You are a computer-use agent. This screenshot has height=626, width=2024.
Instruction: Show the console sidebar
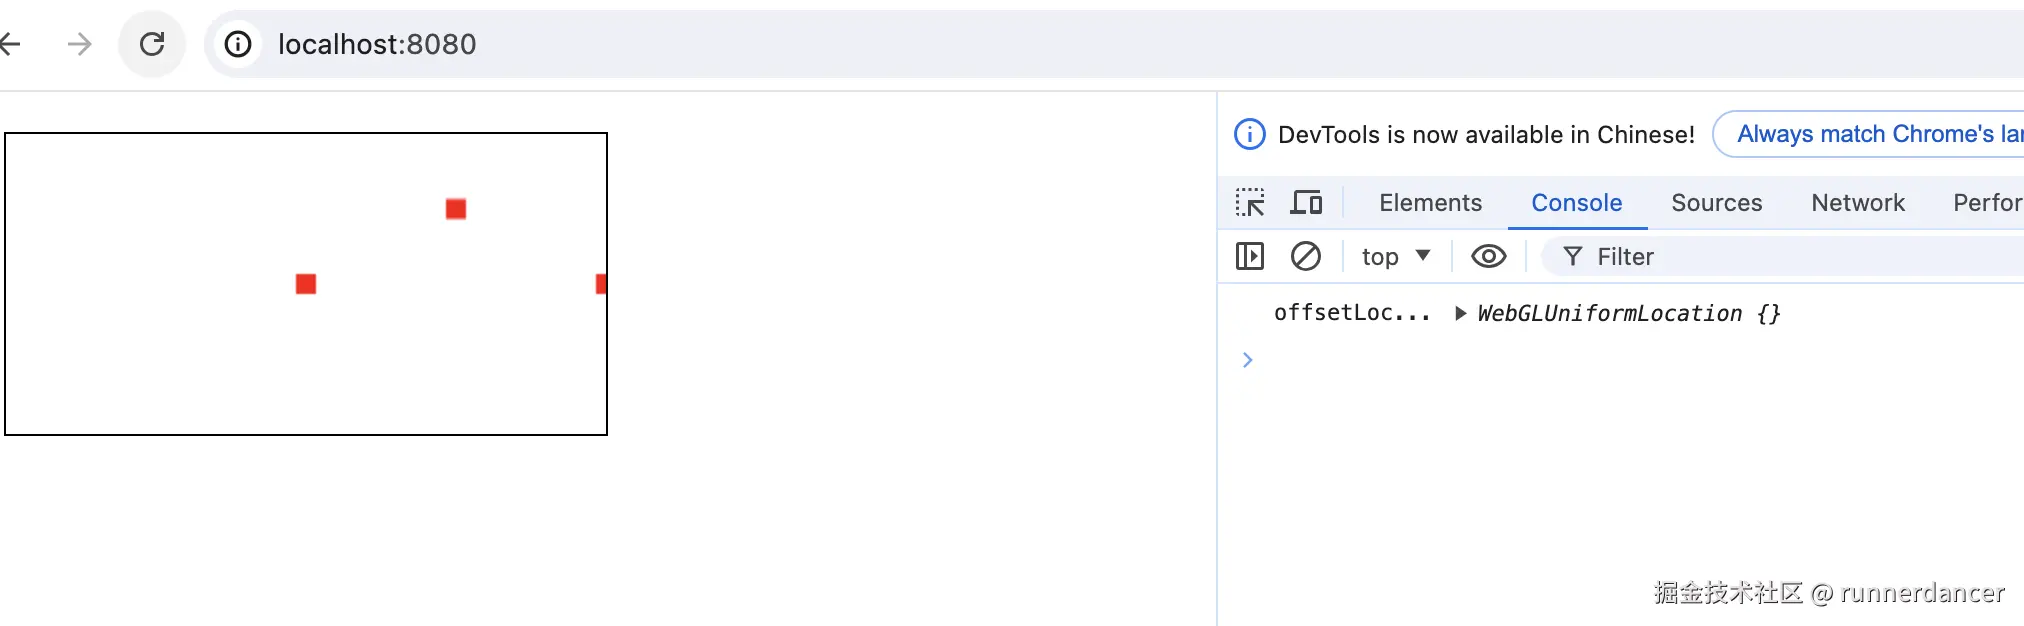pyautogui.click(x=1250, y=257)
